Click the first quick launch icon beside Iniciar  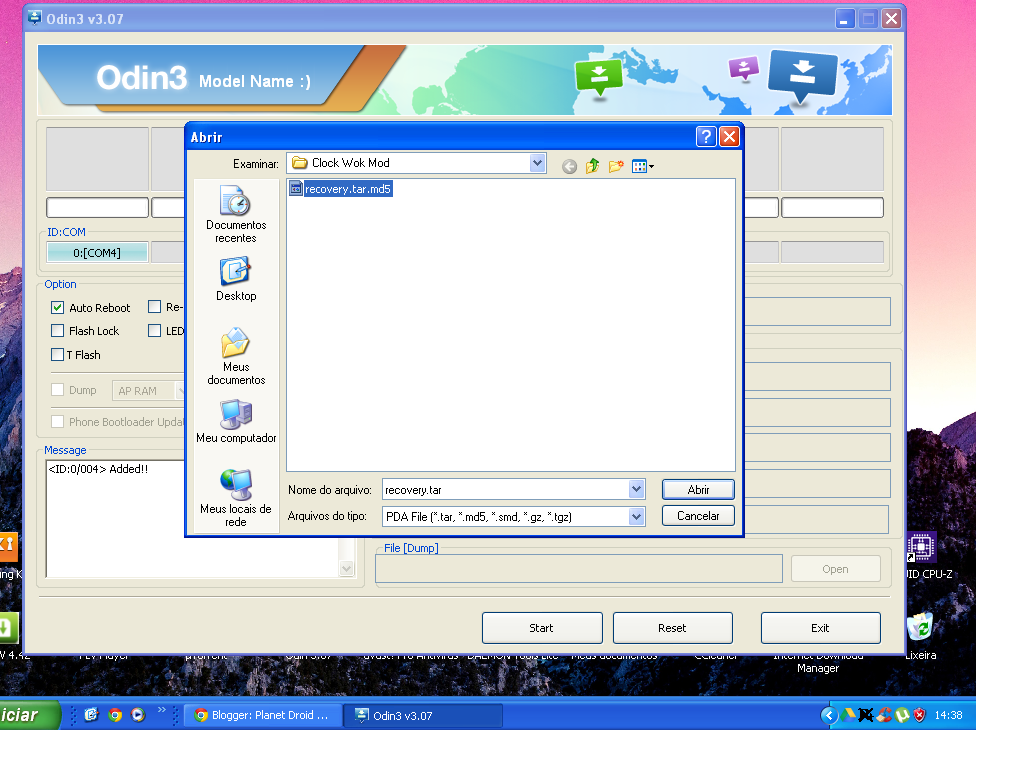[x=91, y=715]
